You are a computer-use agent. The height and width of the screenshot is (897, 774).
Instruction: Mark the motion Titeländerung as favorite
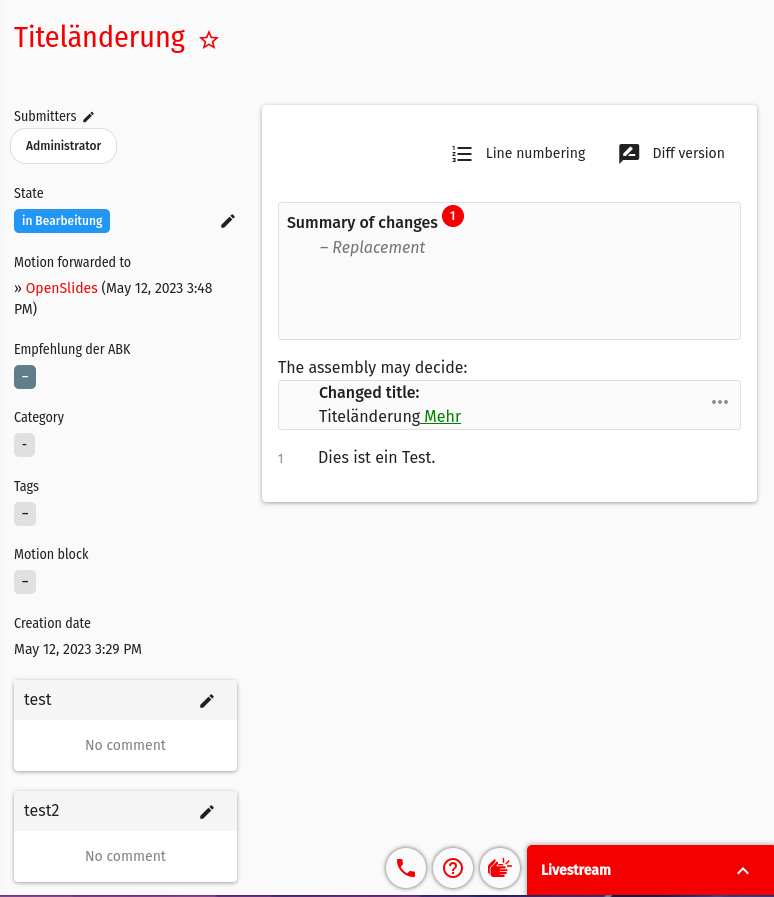pos(209,40)
